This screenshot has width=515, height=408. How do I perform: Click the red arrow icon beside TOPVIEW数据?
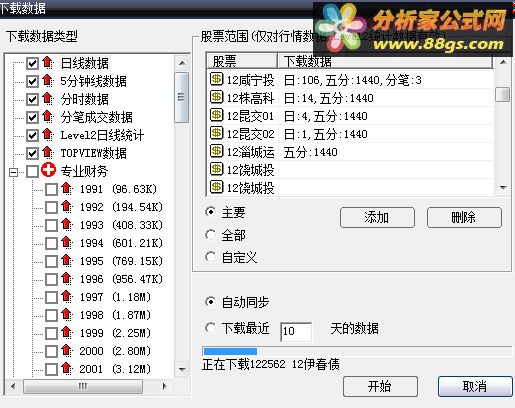point(48,153)
